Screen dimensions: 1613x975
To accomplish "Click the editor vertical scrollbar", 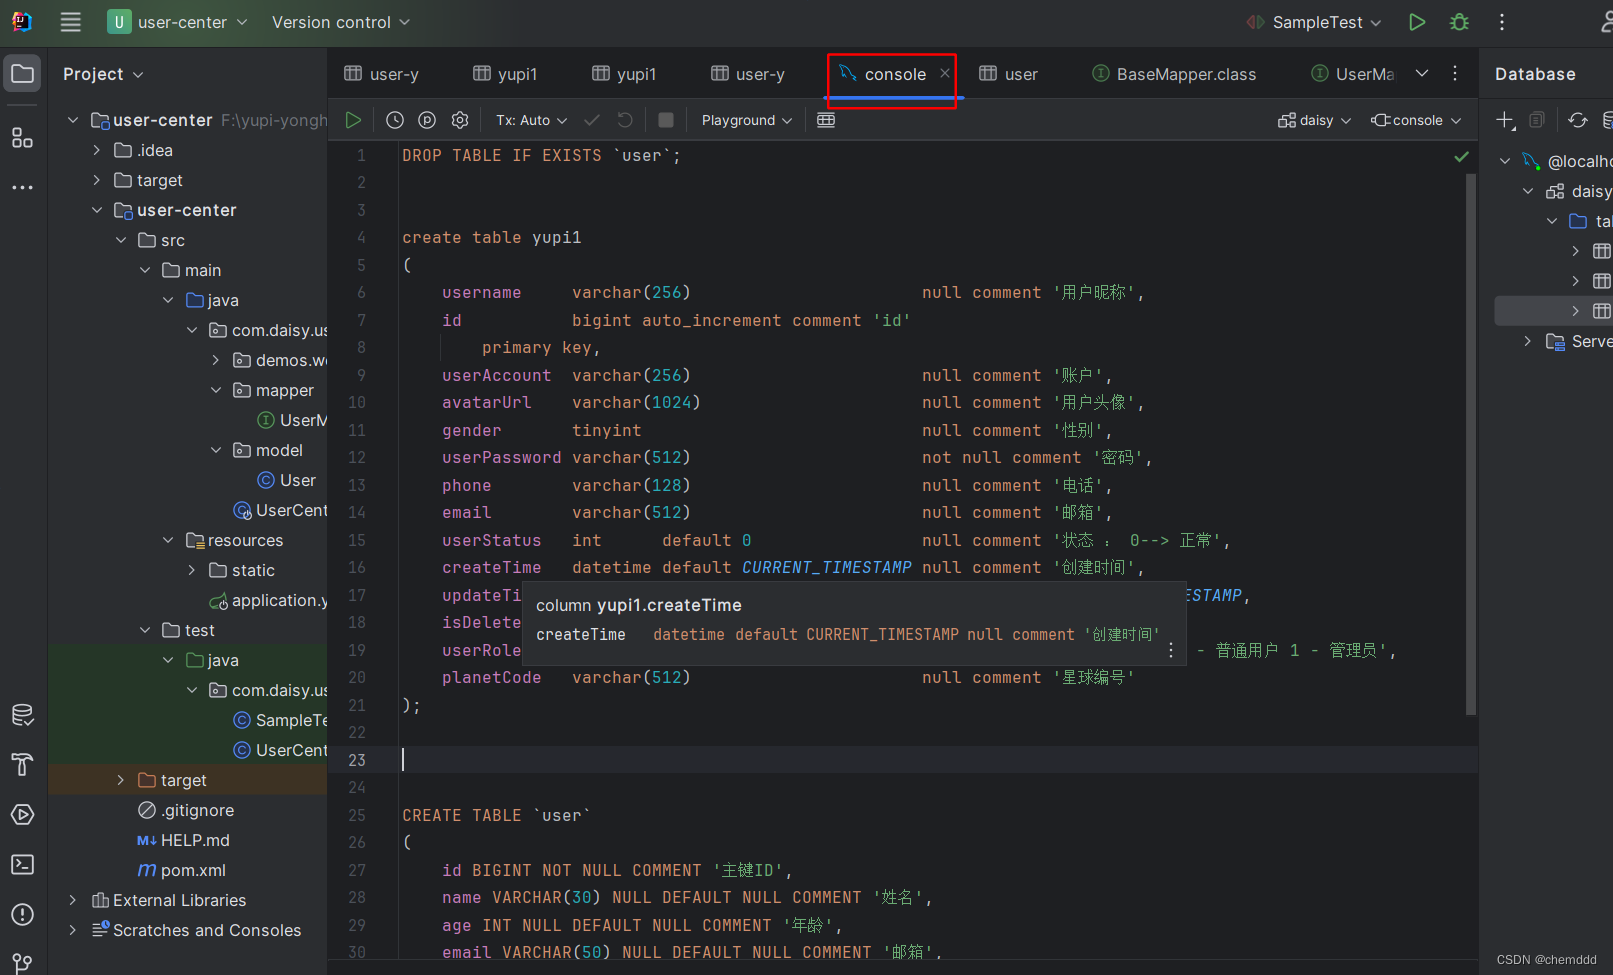I will pos(1471,445).
